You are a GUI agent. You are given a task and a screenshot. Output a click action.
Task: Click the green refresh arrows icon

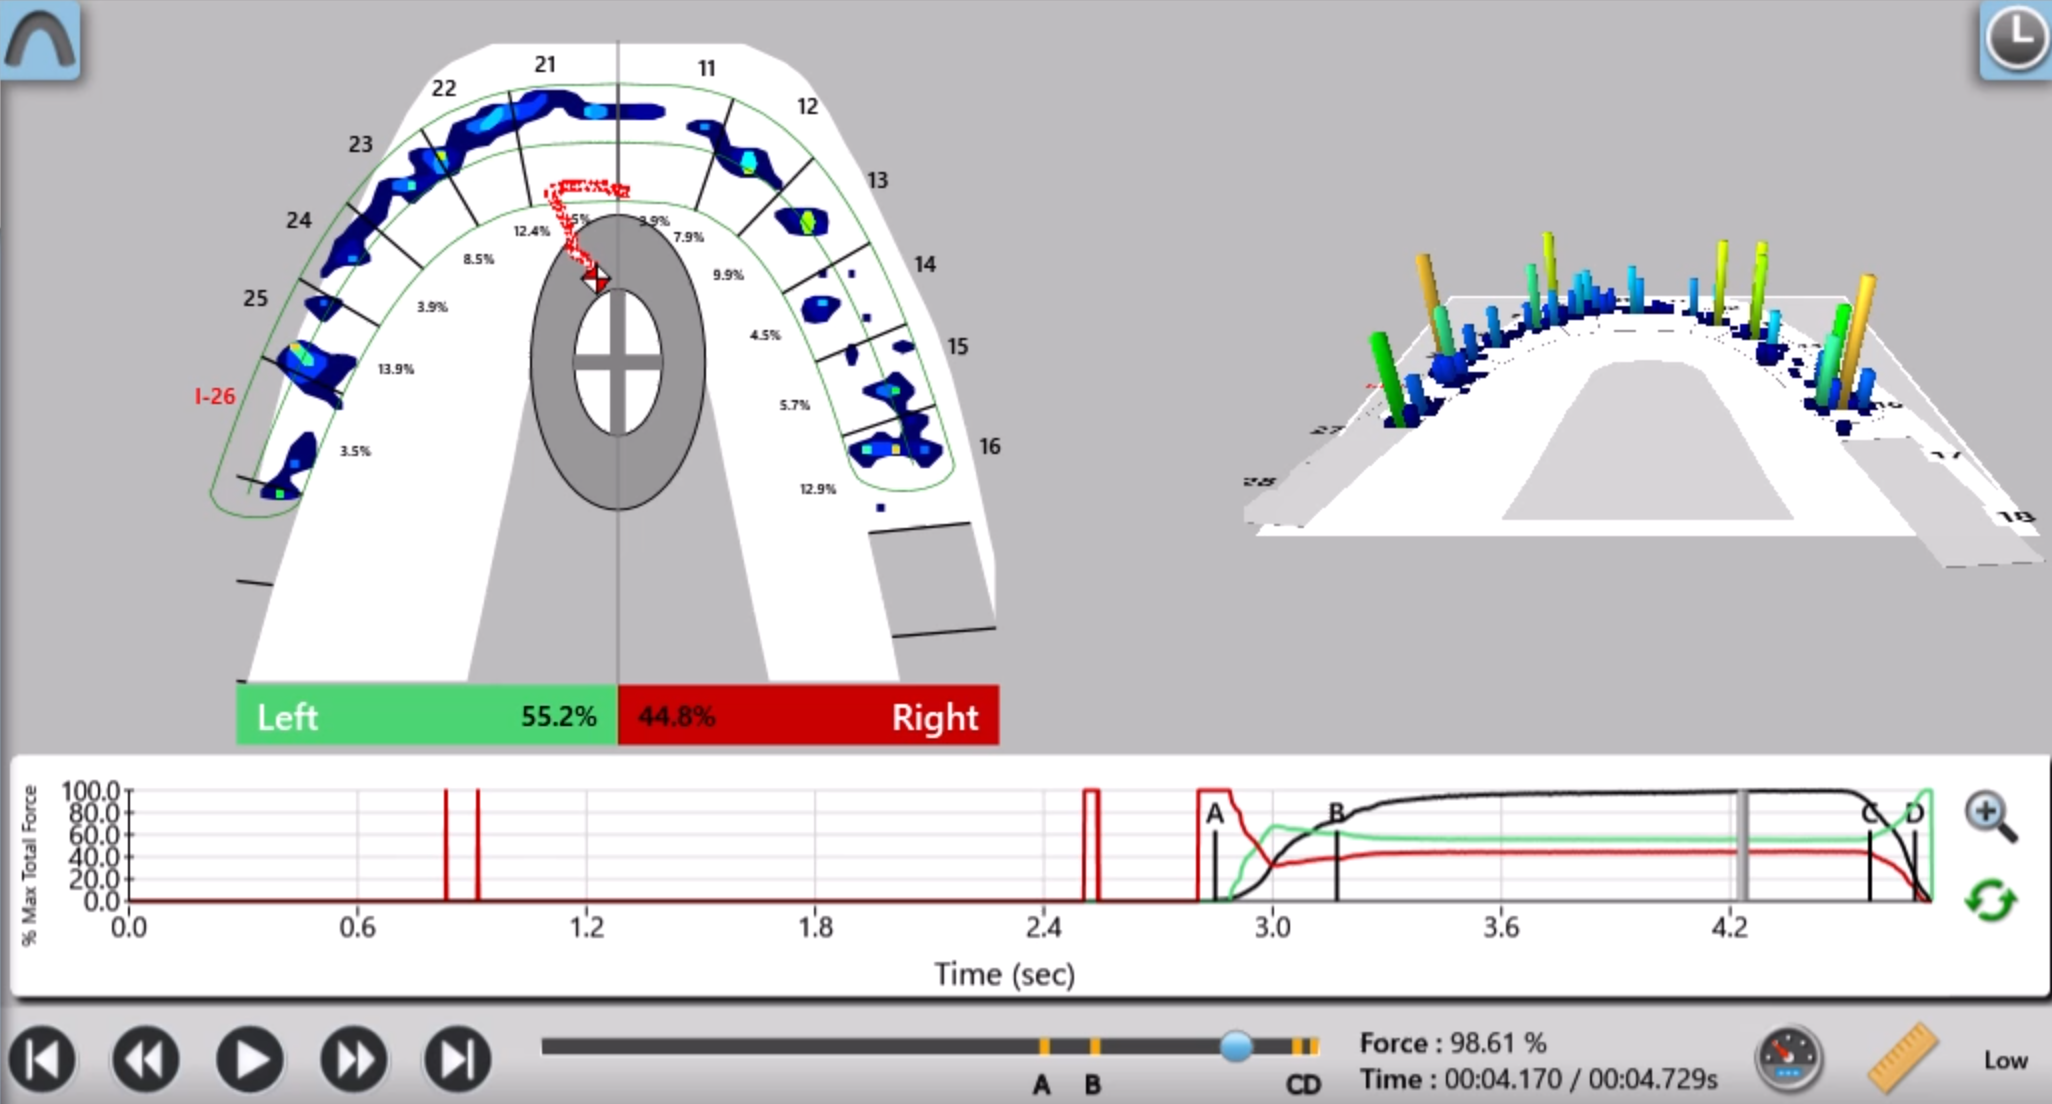coord(1990,900)
